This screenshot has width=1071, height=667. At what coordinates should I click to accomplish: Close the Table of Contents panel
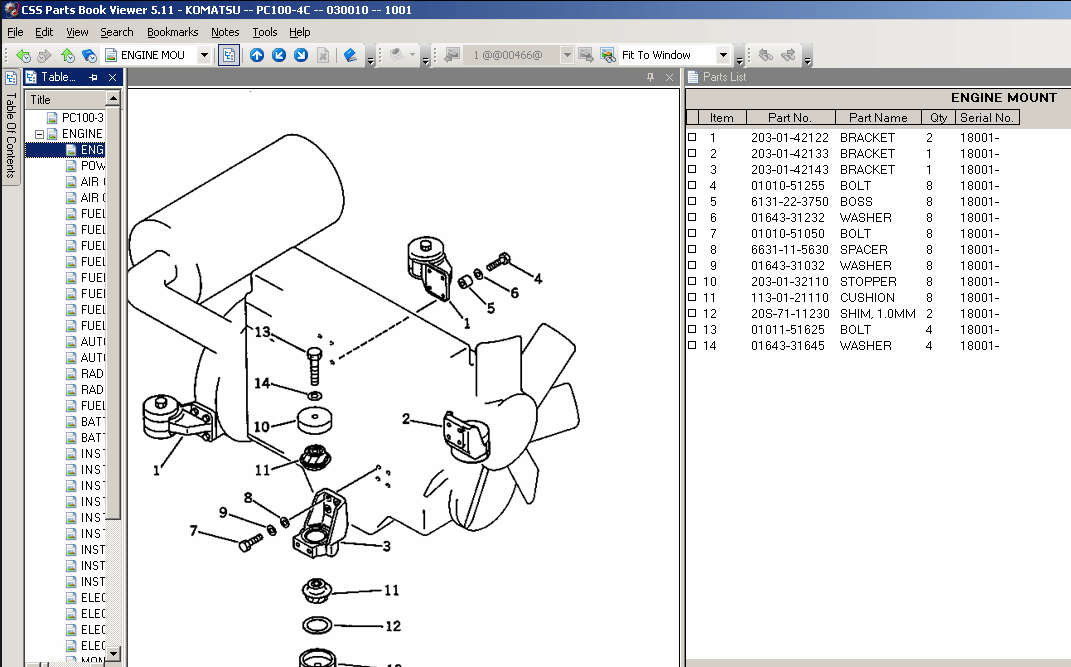coord(113,77)
